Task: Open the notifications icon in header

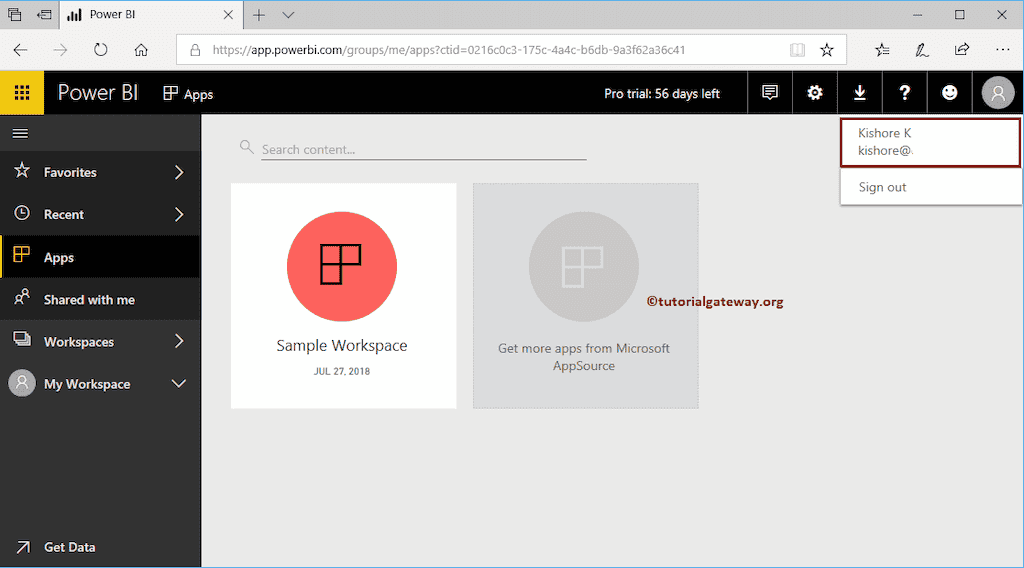Action: [x=770, y=93]
